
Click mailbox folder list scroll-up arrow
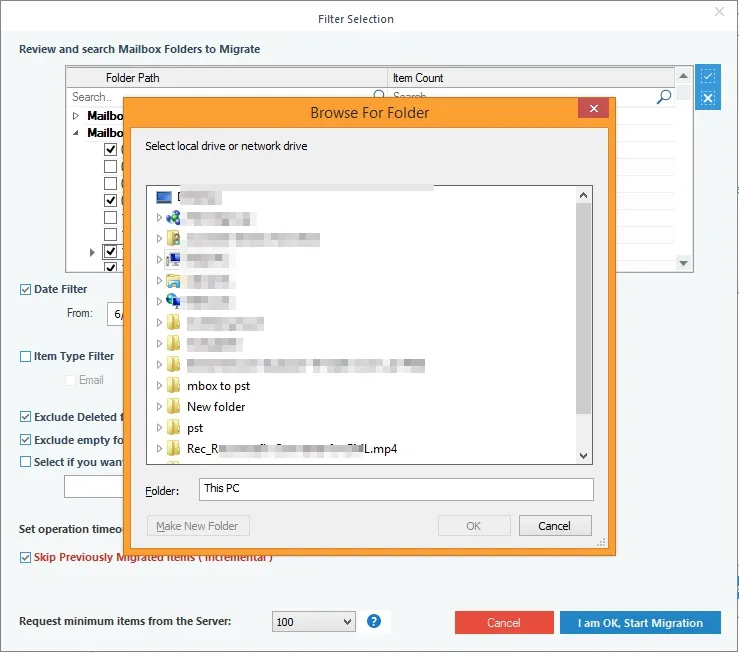coord(683,76)
